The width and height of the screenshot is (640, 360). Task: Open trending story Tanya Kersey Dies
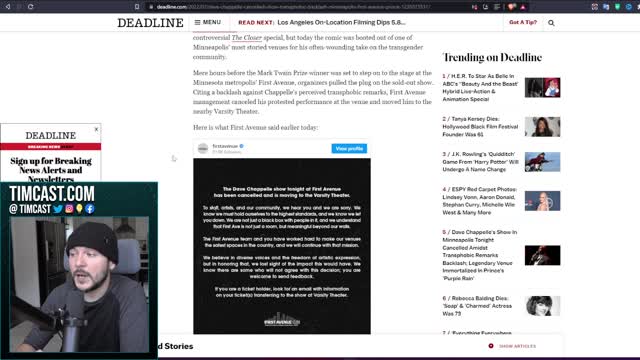coord(480,127)
